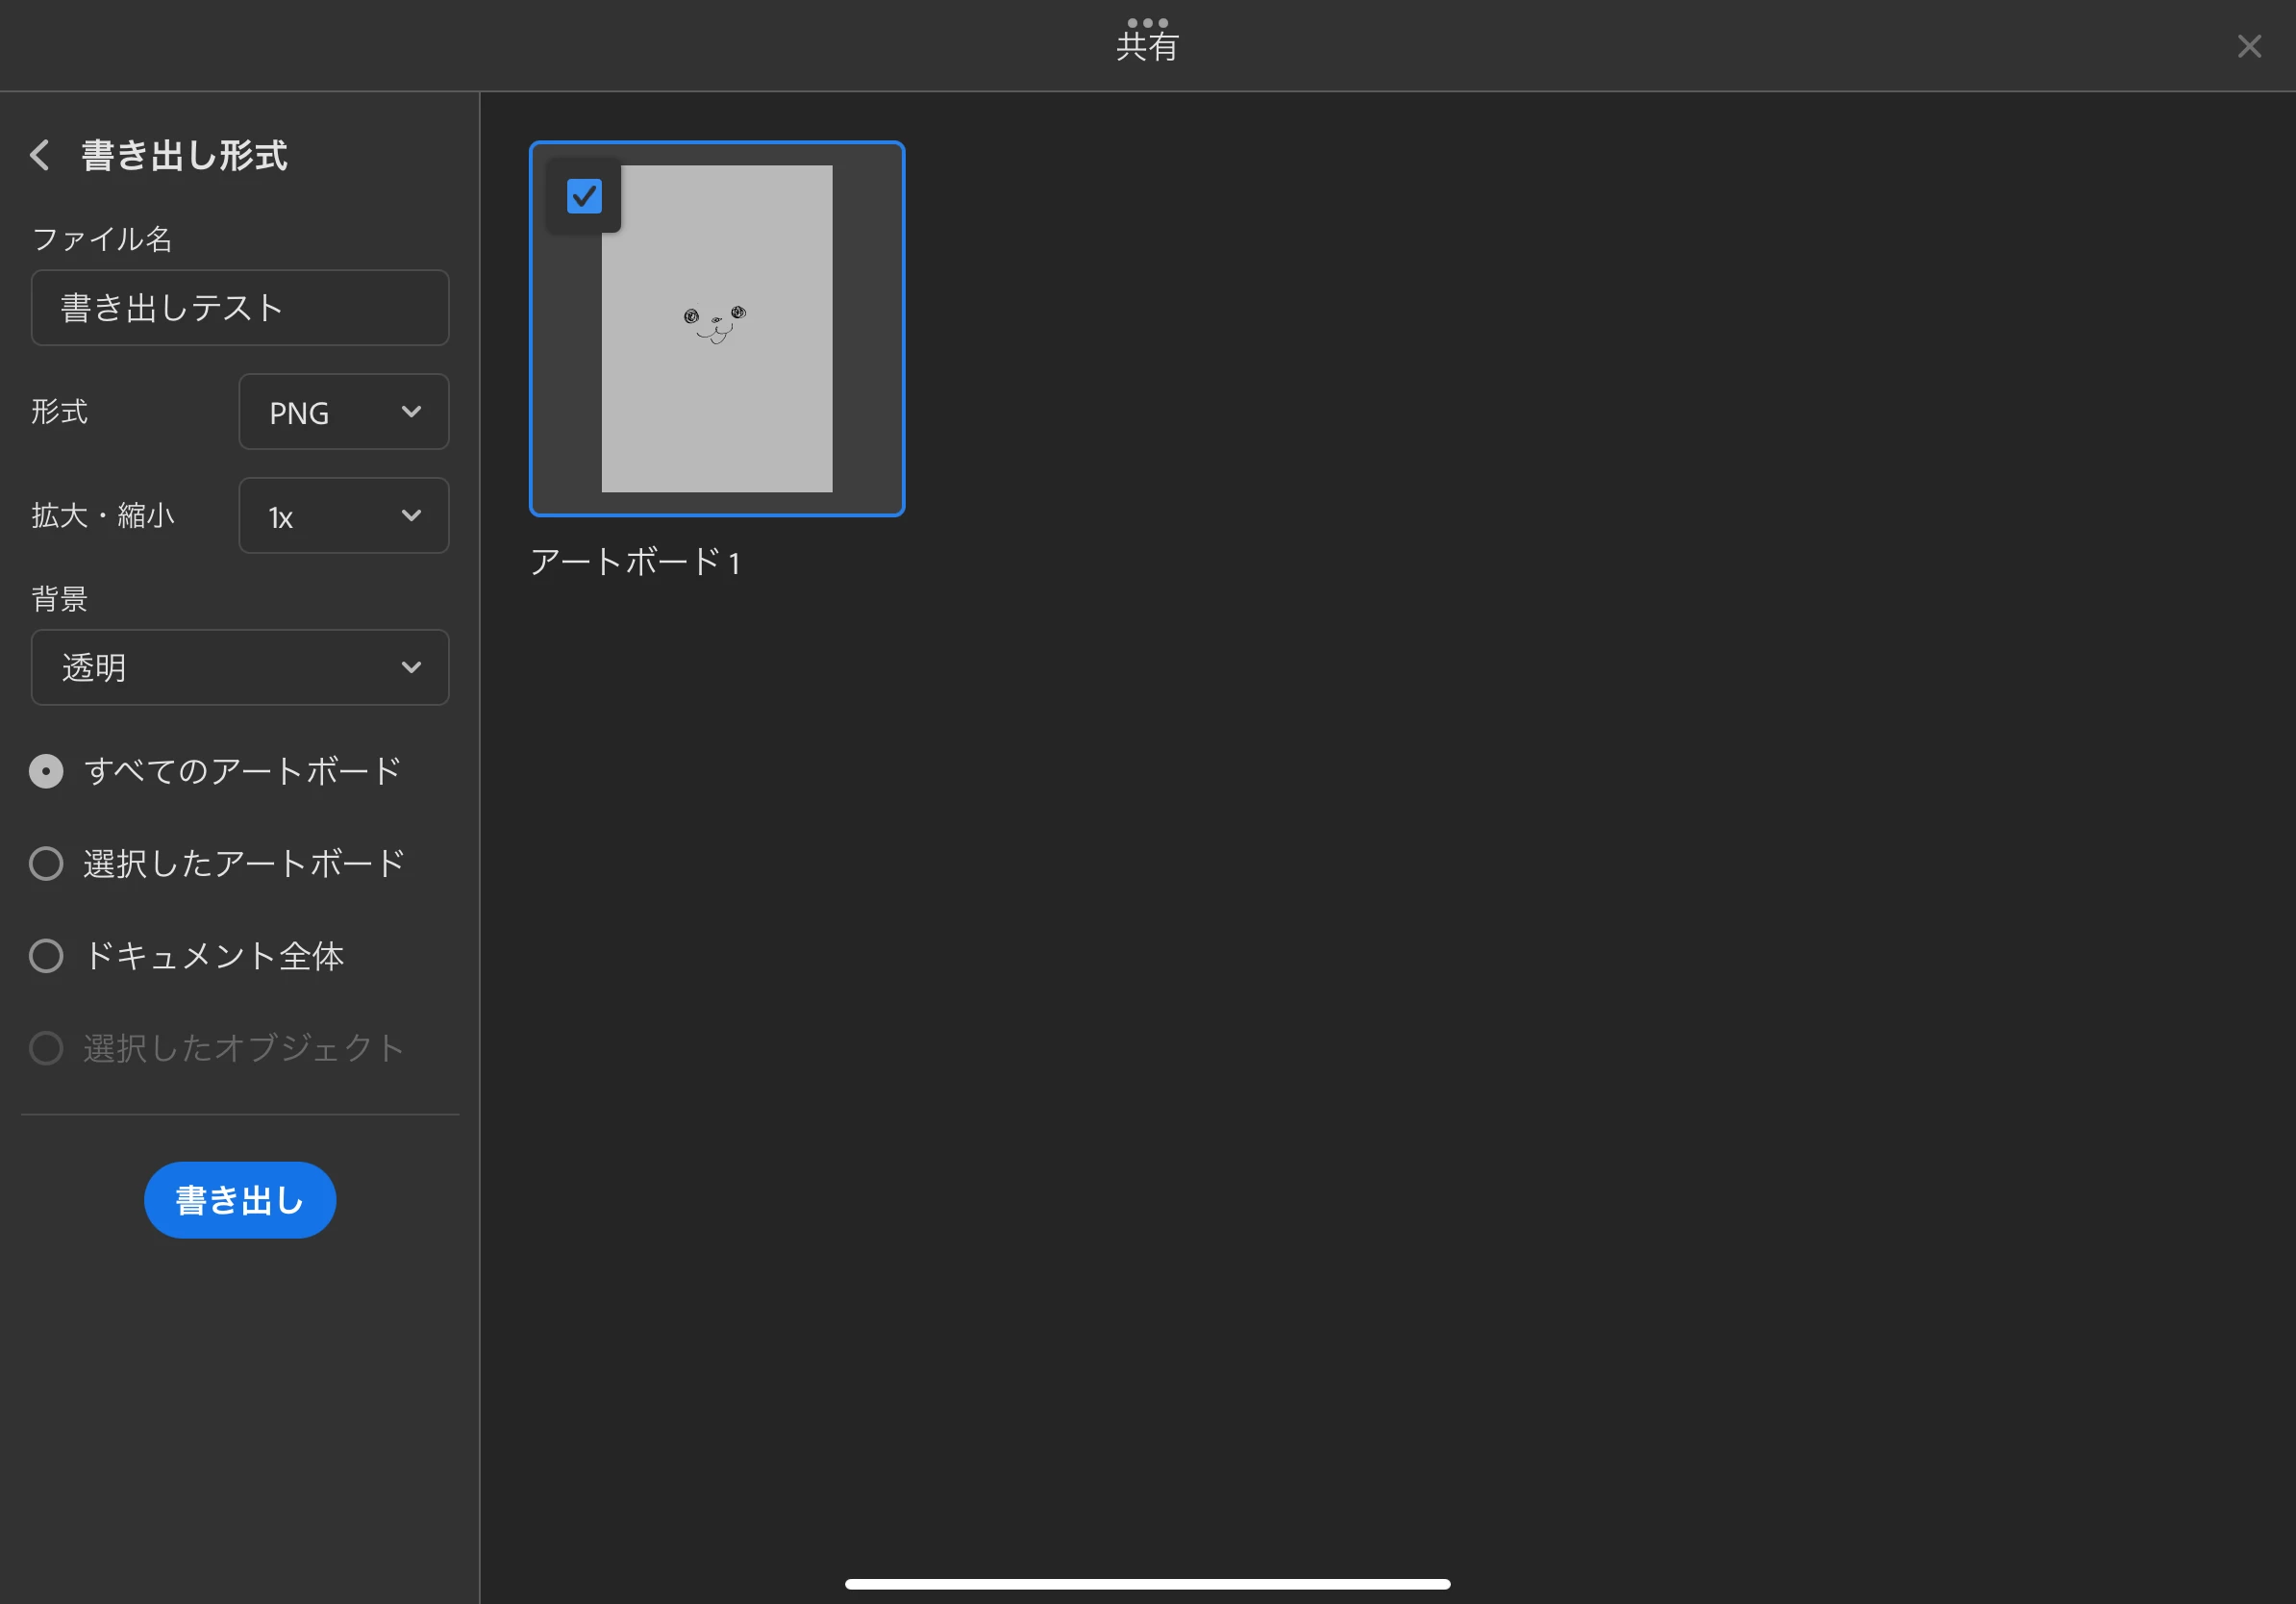Click the アートボード 1 label
Image resolution: width=2296 pixels, height=1604 pixels.
[634, 562]
